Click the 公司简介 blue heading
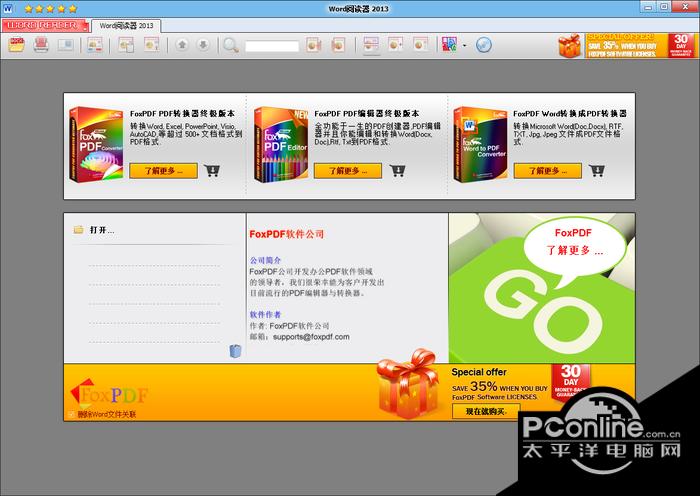The image size is (700, 496). 265,260
